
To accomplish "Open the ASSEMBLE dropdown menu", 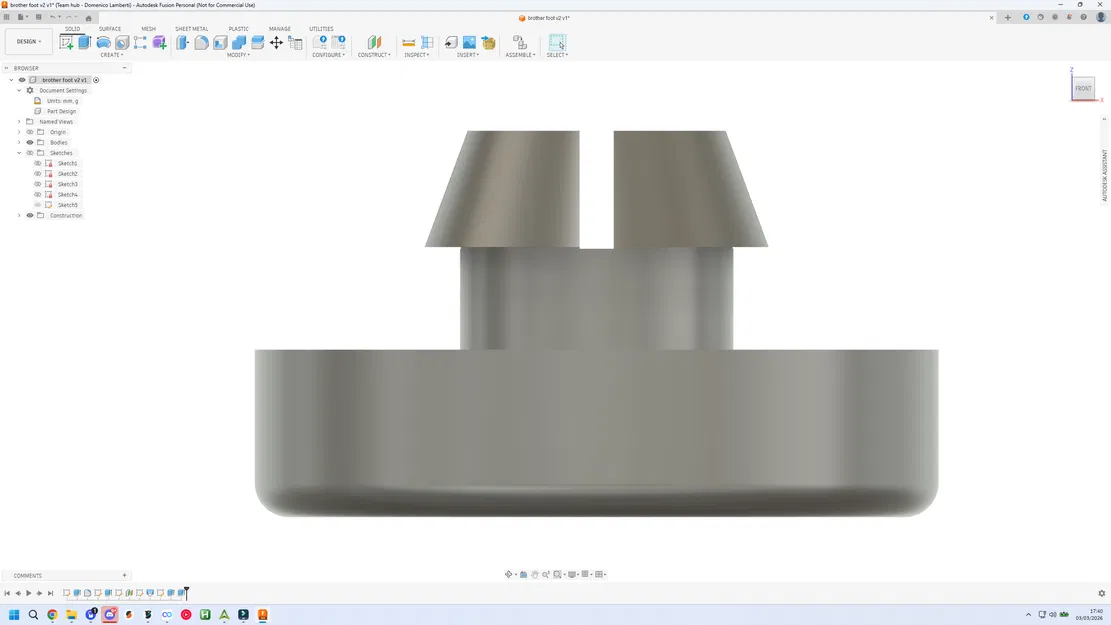I will 520,55.
